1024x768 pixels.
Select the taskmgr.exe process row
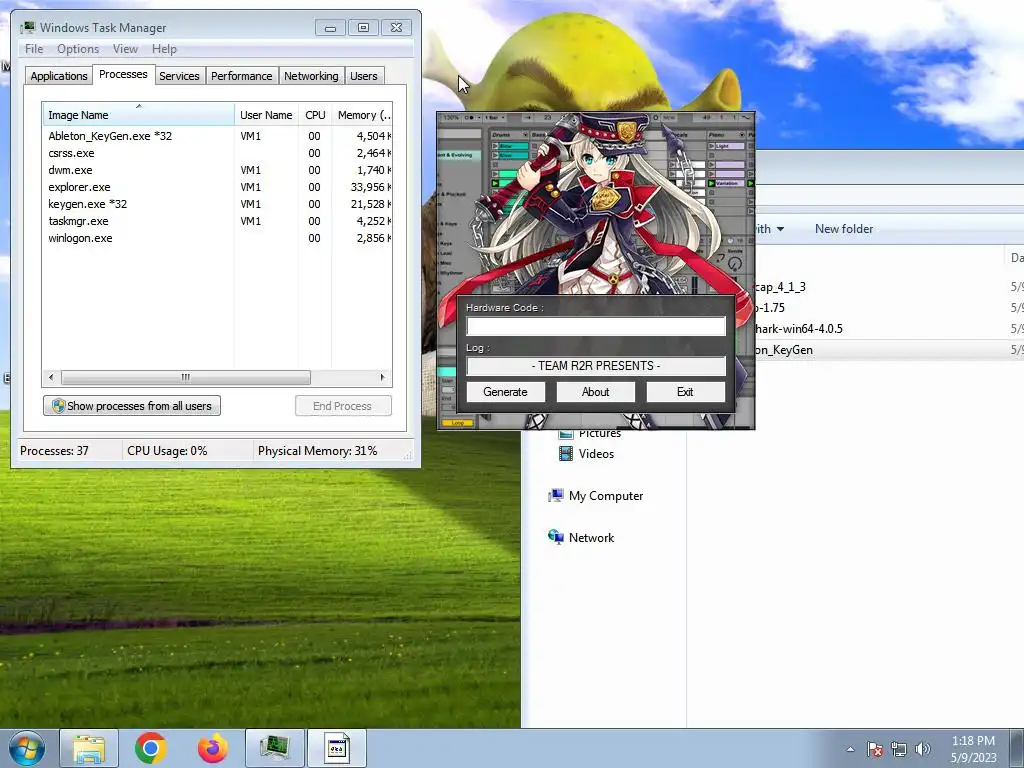point(217,221)
